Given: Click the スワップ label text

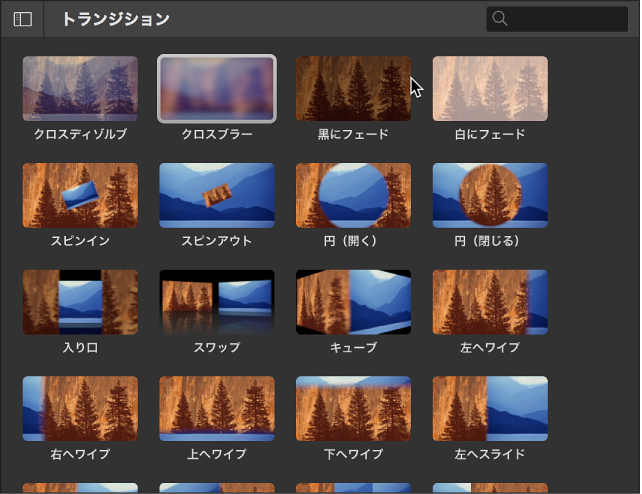Looking at the screenshot, I should pyautogui.click(x=217, y=347).
